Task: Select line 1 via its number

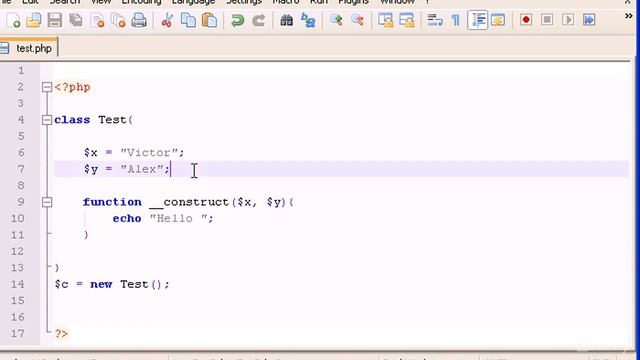Action: 20,71
